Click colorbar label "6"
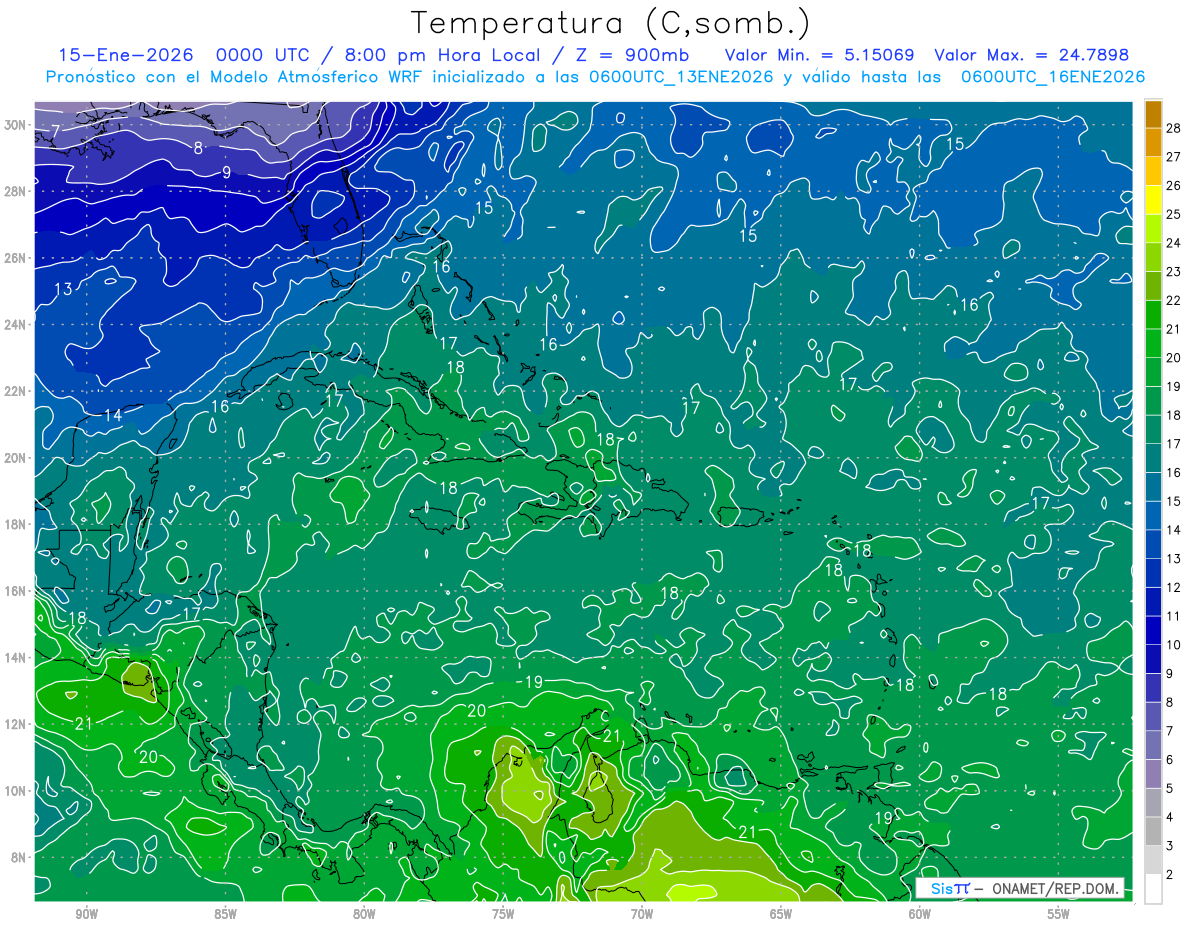This screenshot has height=927, width=1200. click(1170, 760)
